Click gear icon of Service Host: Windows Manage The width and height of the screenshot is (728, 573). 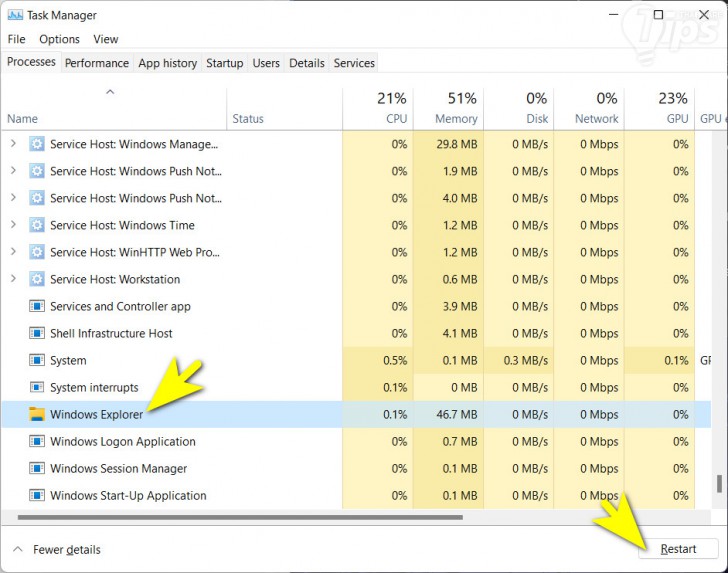click(x=37, y=144)
